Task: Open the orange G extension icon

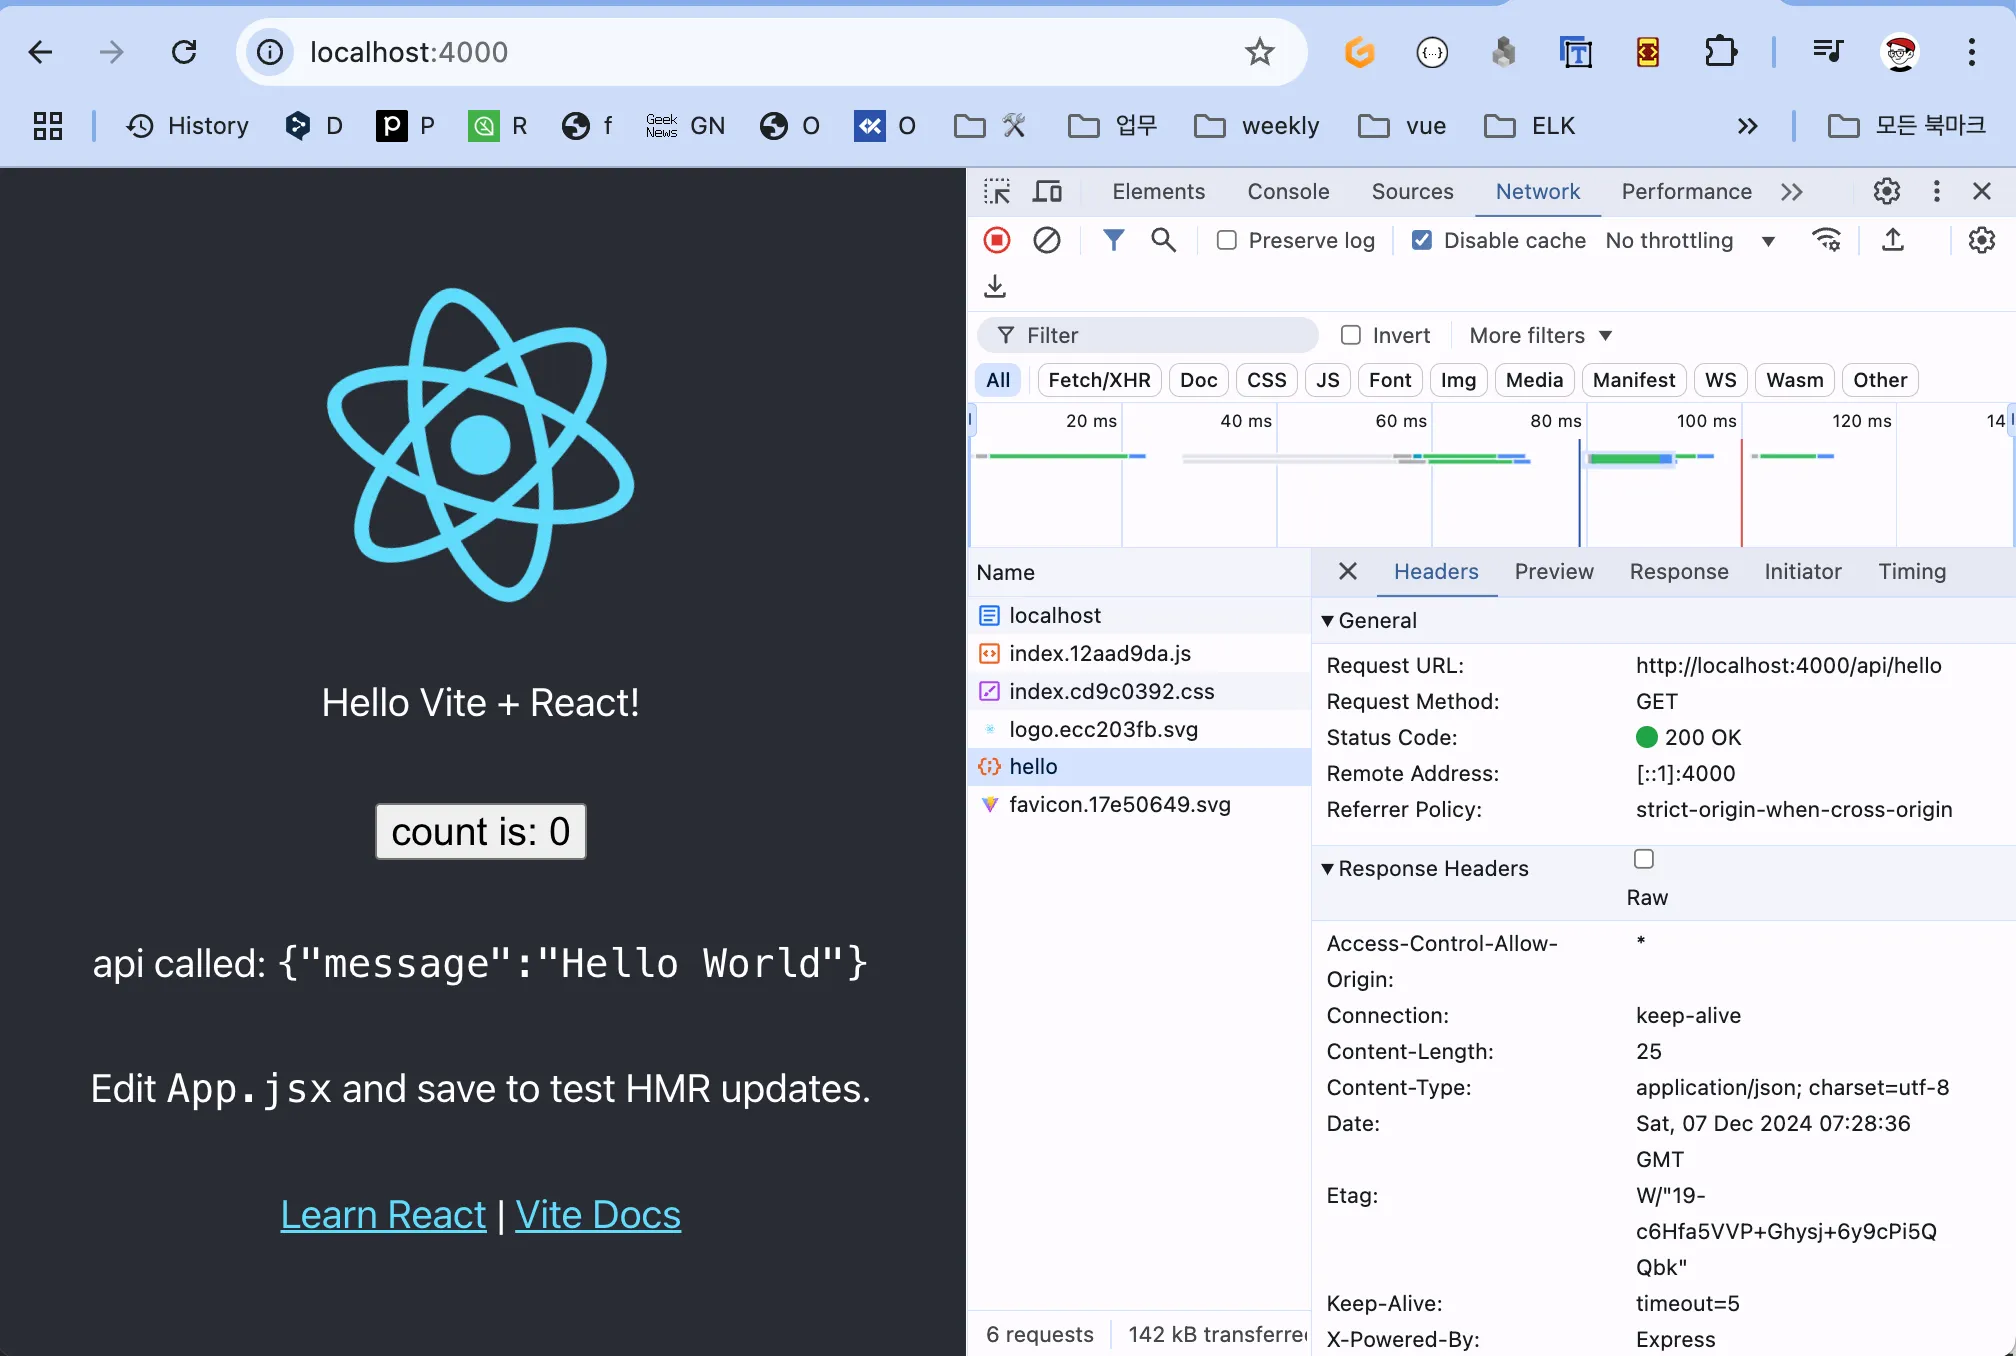Action: coord(1359,52)
